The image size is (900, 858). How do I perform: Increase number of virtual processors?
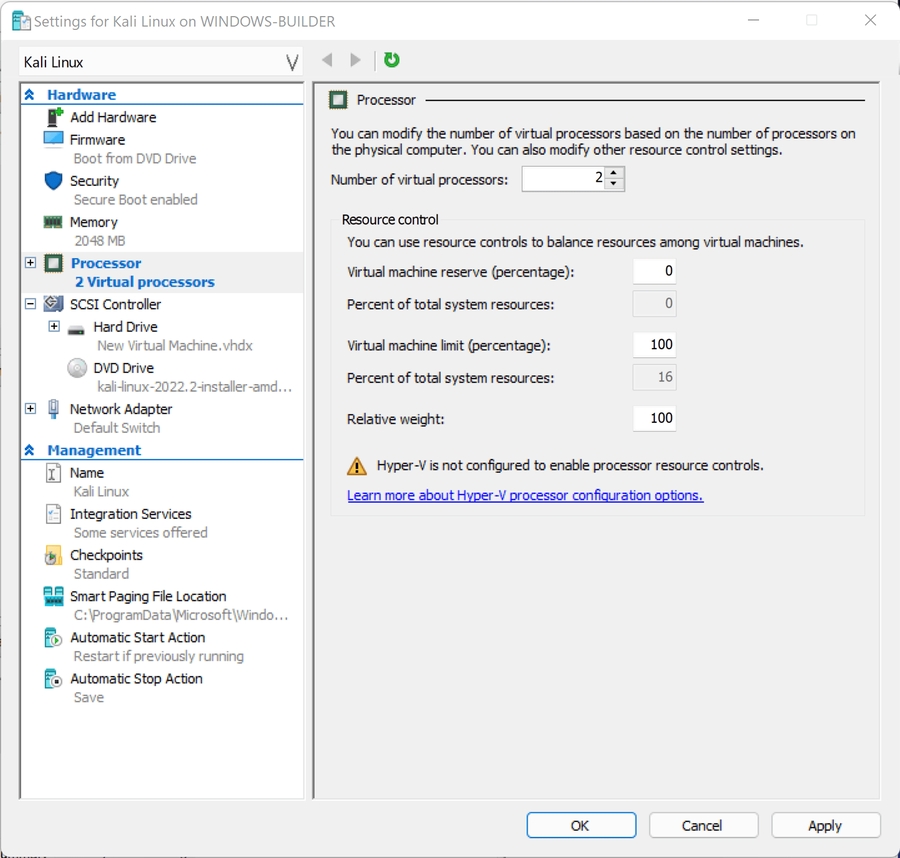pyautogui.click(x=614, y=173)
